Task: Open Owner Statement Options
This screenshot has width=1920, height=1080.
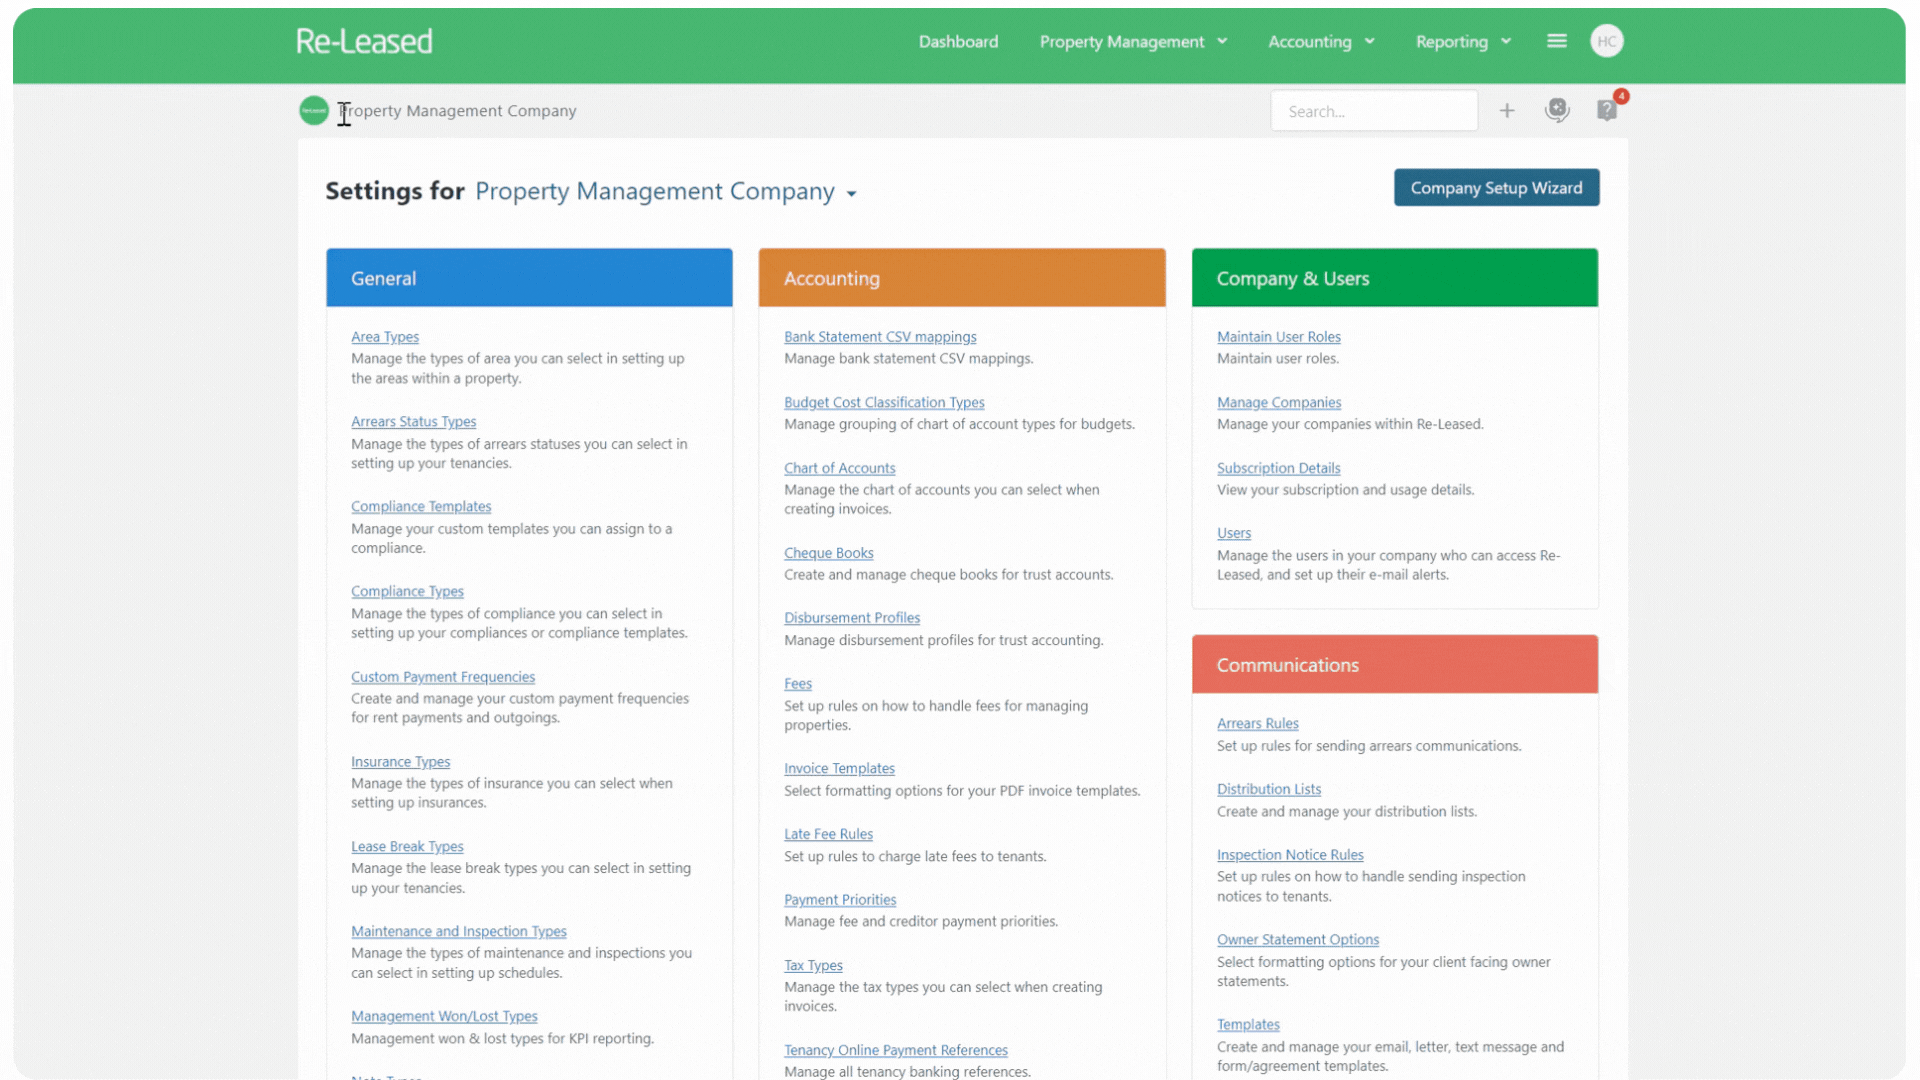Action: tap(1297, 940)
